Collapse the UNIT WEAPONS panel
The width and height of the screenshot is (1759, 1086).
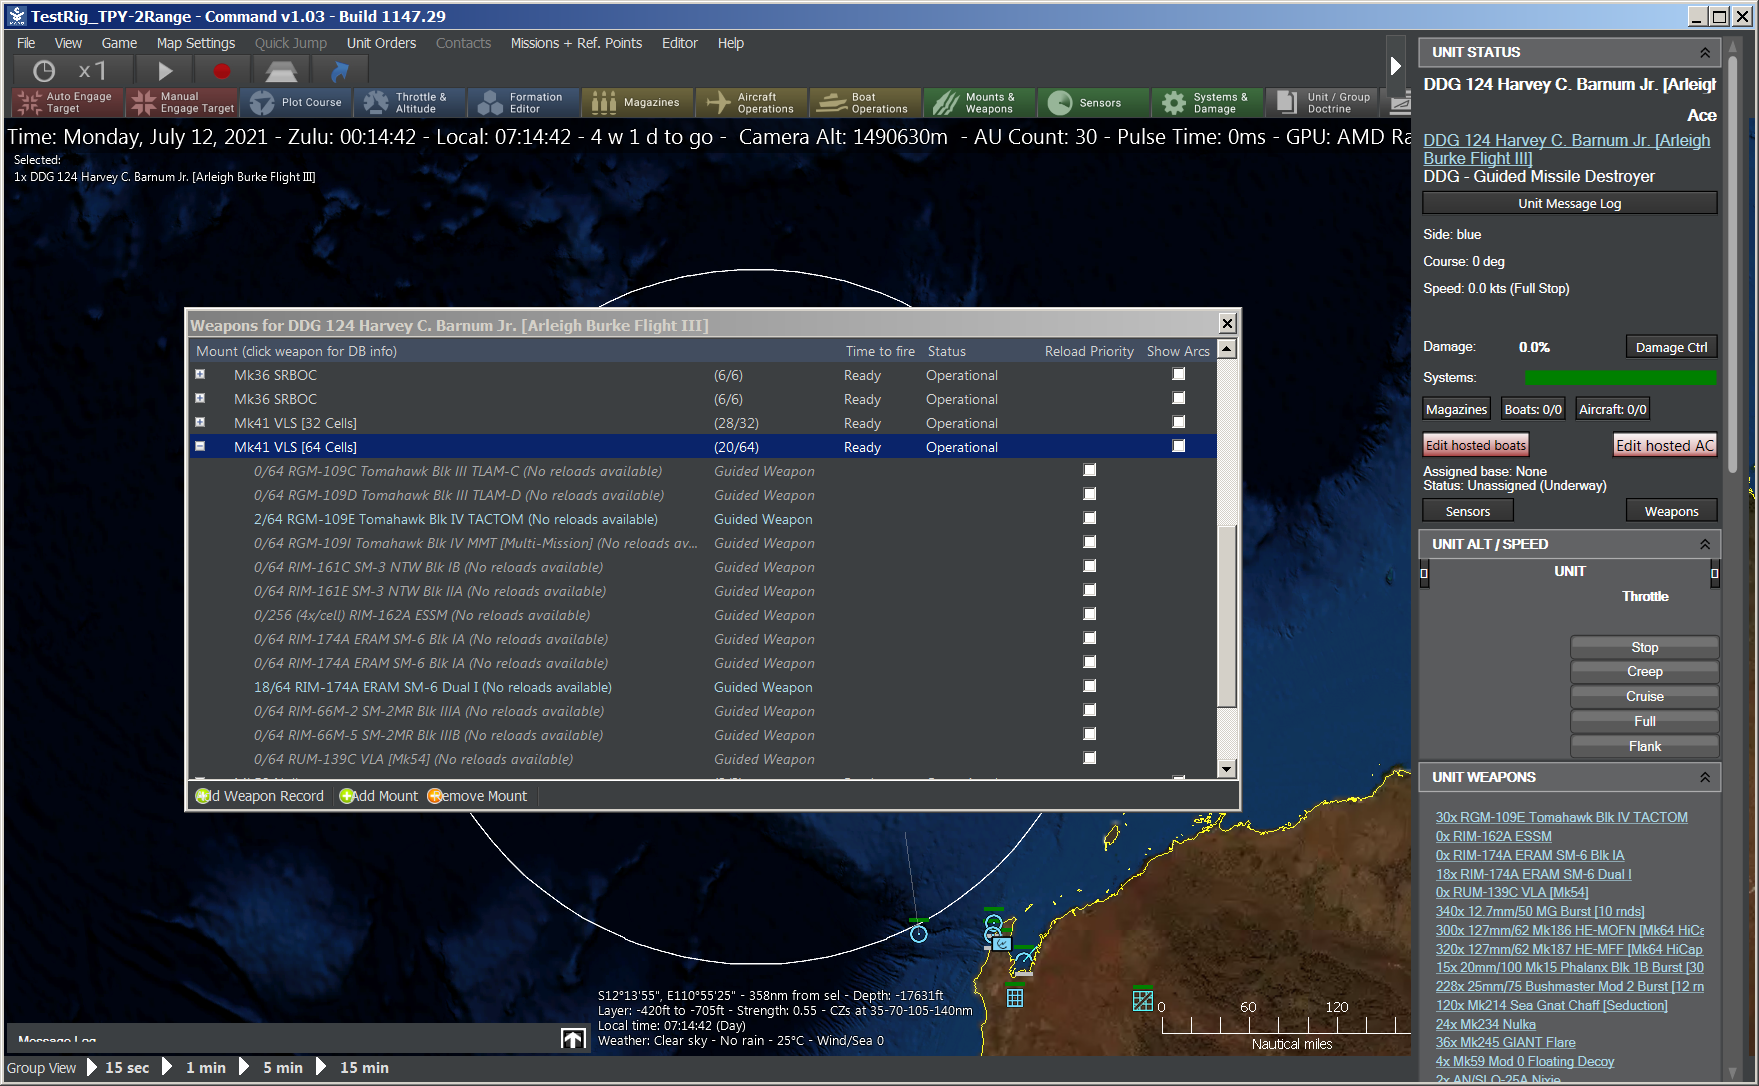(x=1705, y=777)
